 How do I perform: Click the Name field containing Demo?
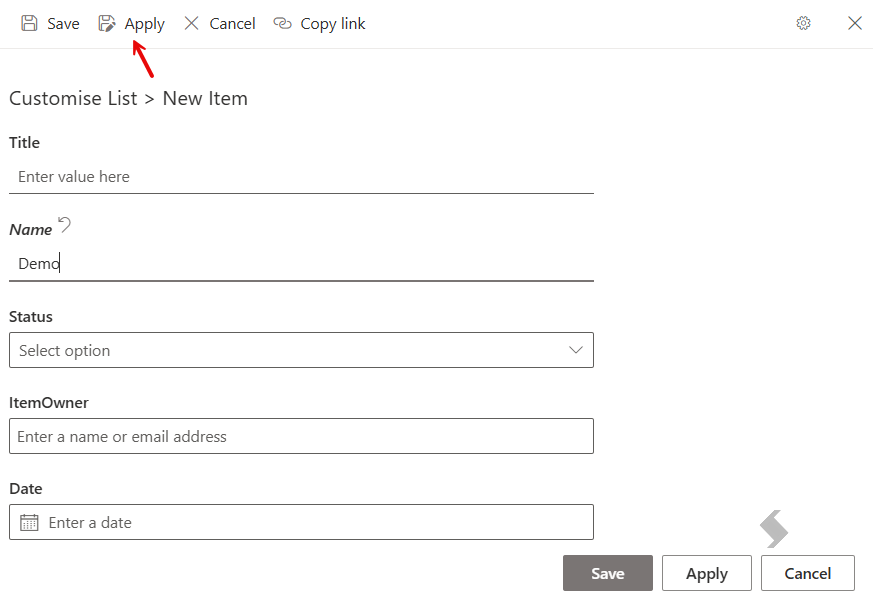click(x=301, y=263)
